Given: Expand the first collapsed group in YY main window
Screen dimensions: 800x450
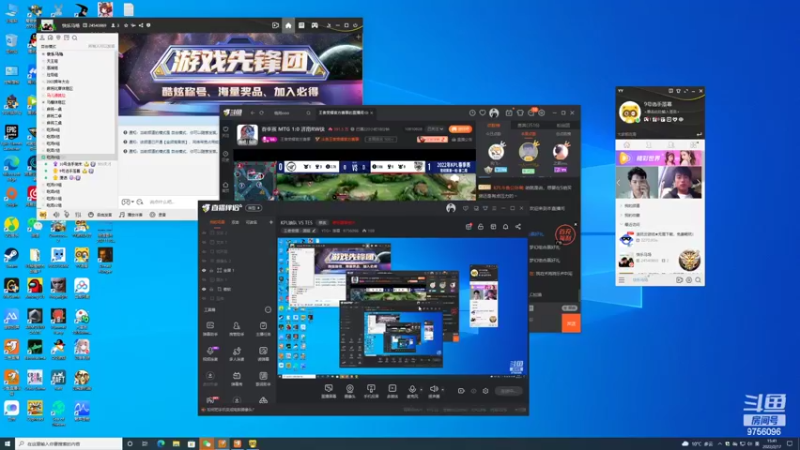Looking at the screenshot, I should tap(621, 206).
